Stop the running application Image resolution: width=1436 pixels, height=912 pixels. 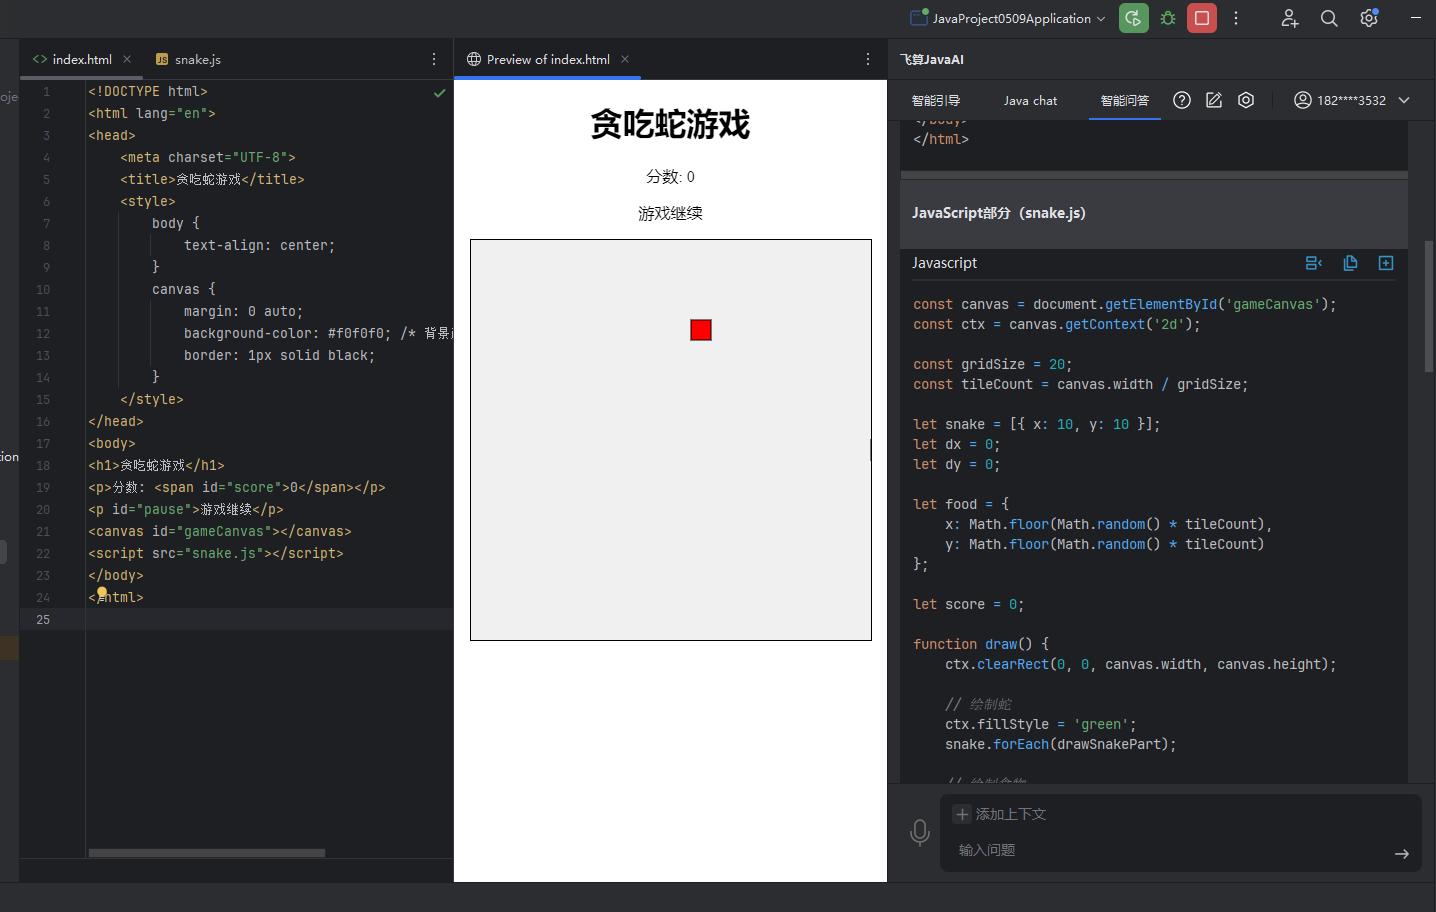1202,18
